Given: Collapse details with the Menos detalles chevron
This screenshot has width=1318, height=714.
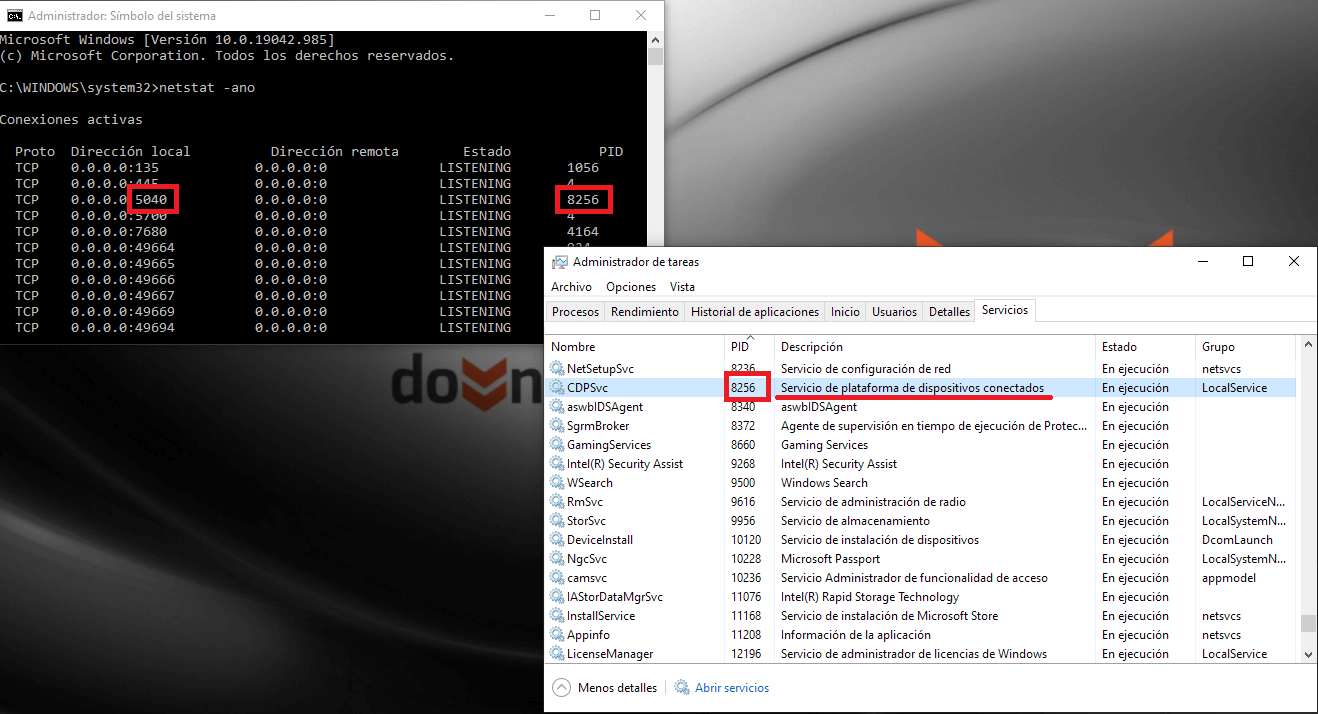Looking at the screenshot, I should pyautogui.click(x=561, y=688).
